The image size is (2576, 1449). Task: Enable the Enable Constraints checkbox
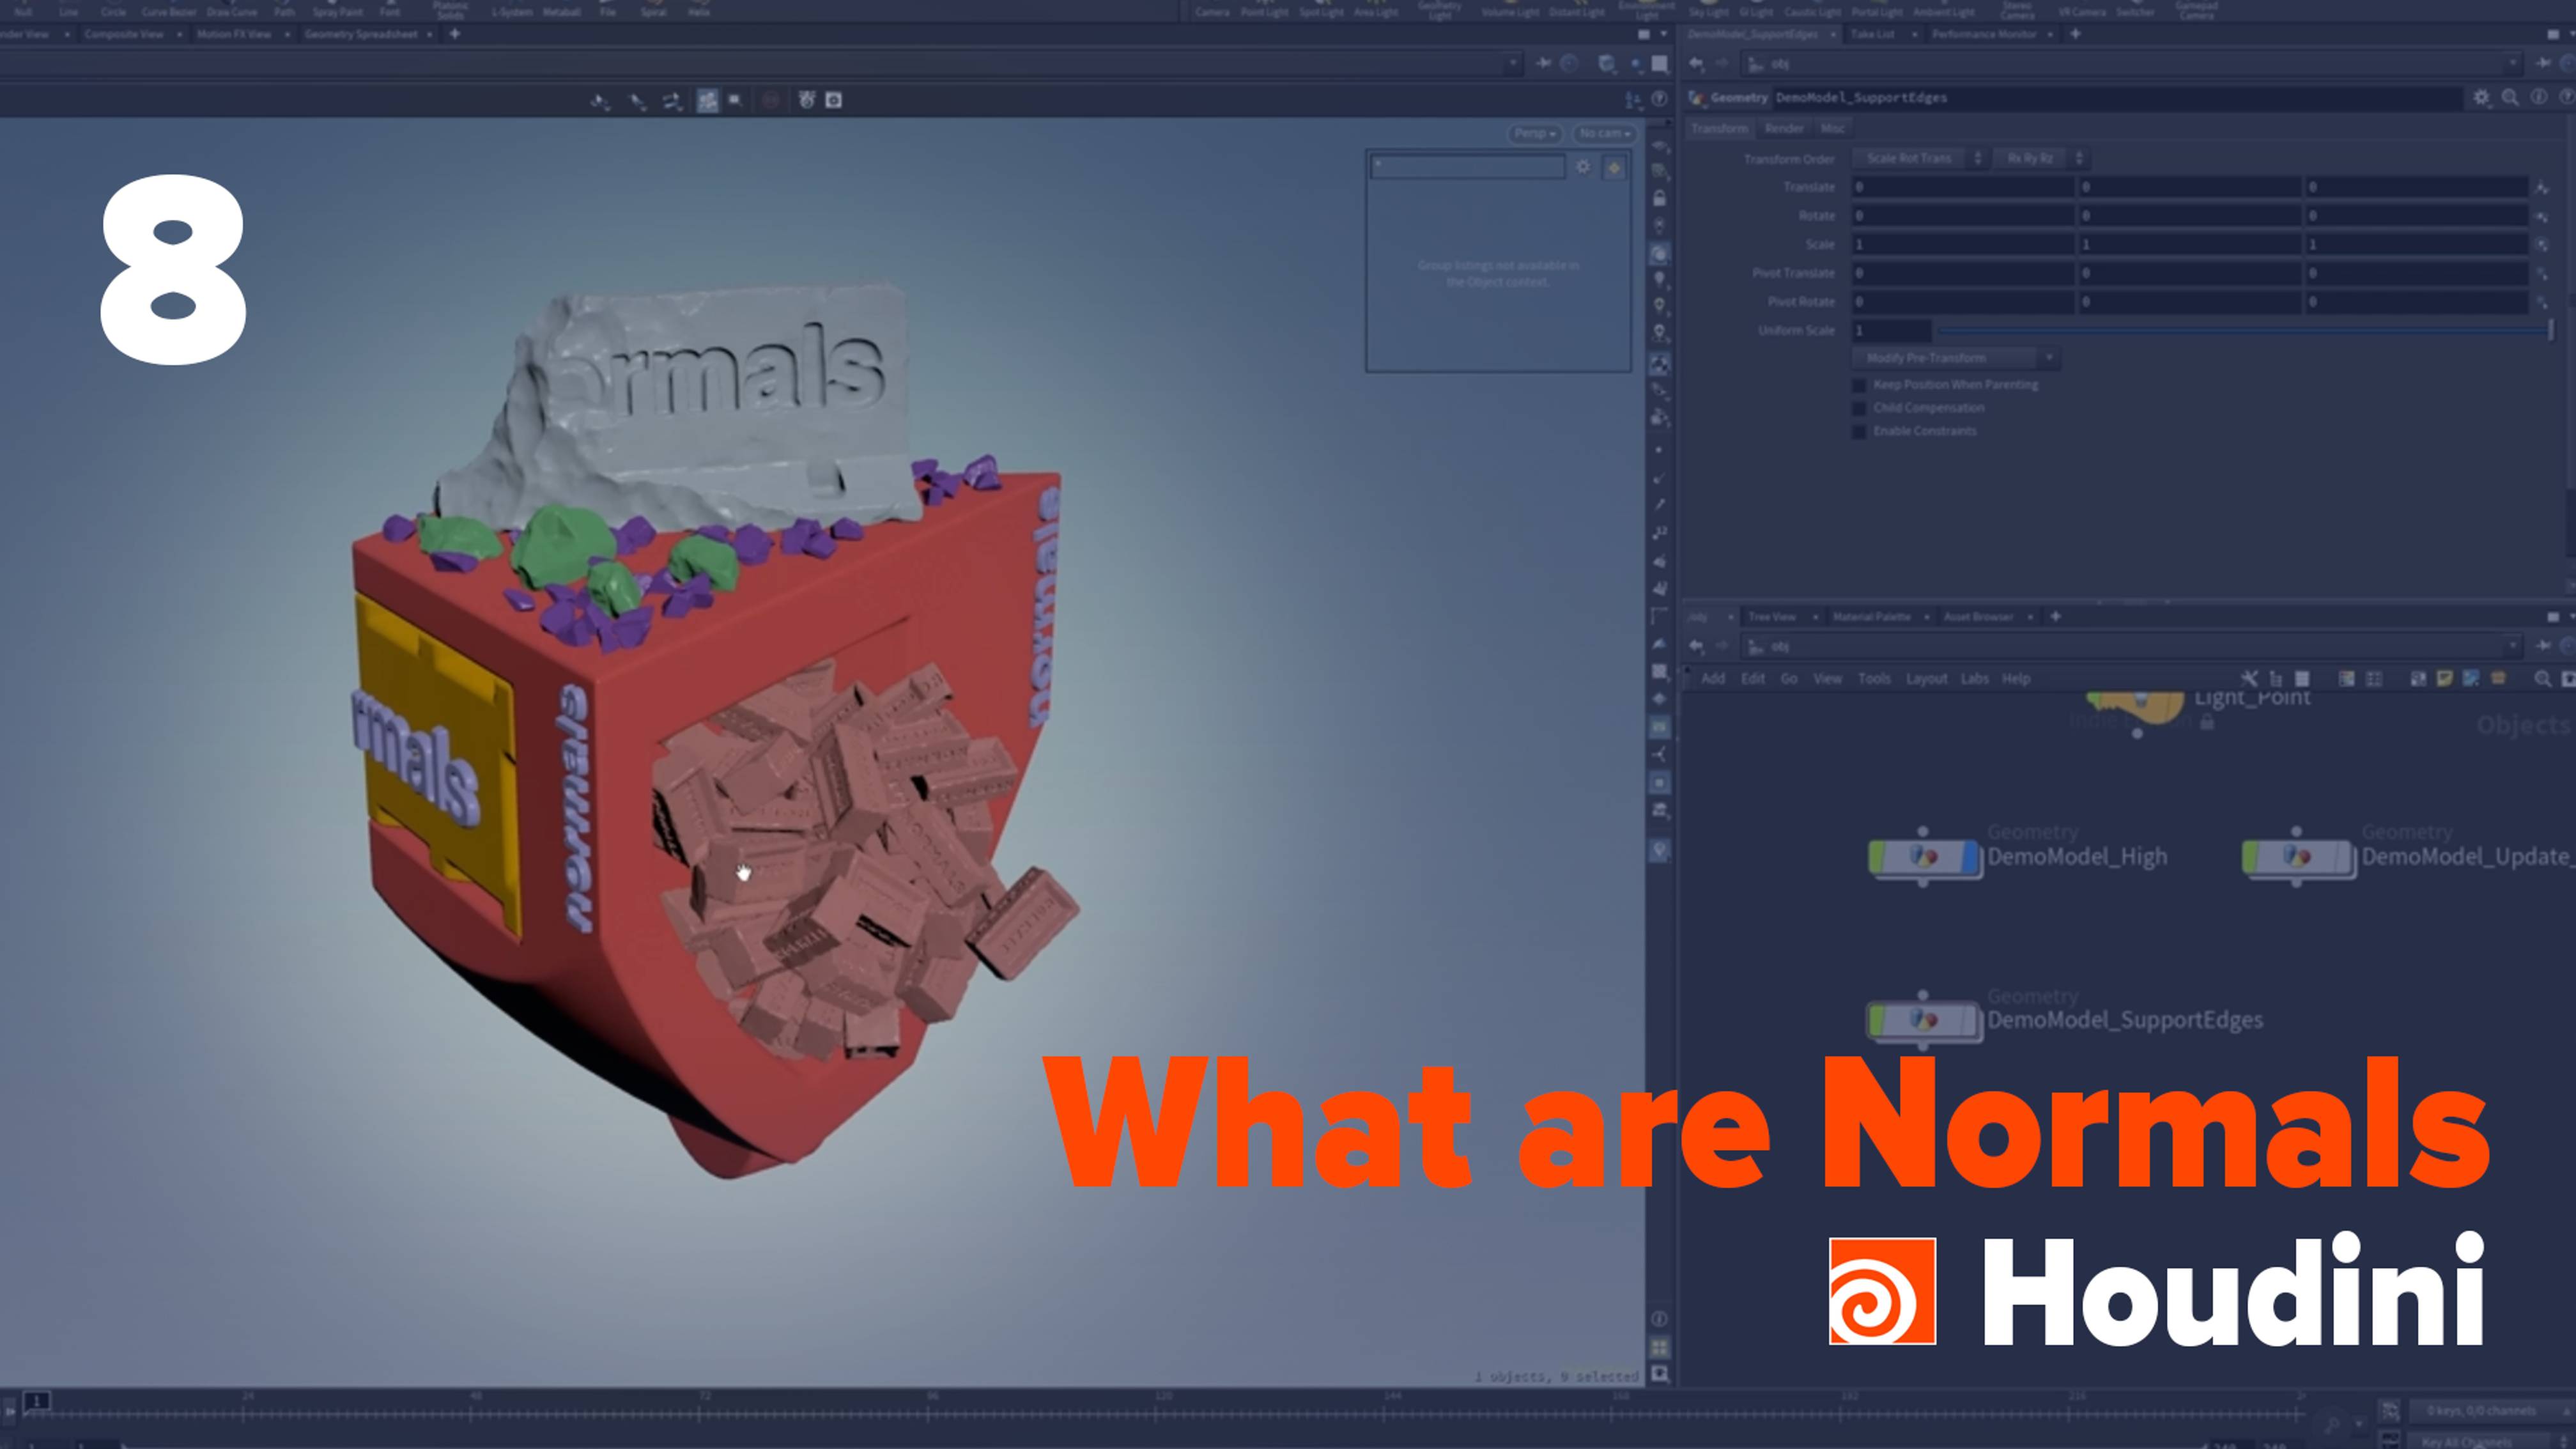1859,431
